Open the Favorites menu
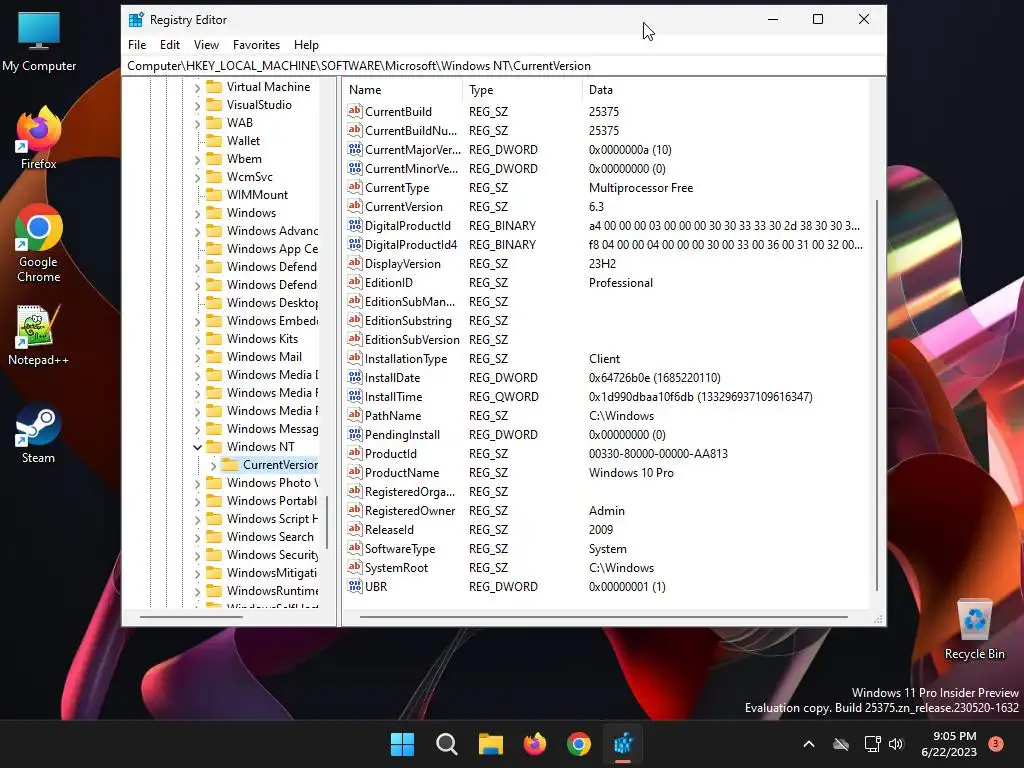The width and height of the screenshot is (1024, 768). click(x=257, y=45)
